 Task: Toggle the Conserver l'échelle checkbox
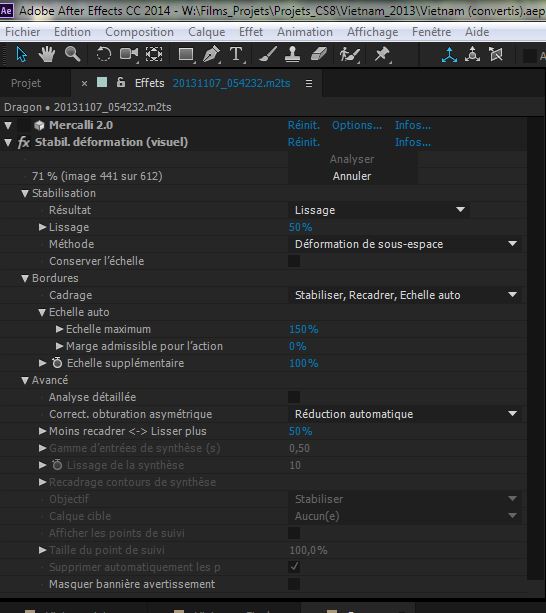tap(294, 261)
